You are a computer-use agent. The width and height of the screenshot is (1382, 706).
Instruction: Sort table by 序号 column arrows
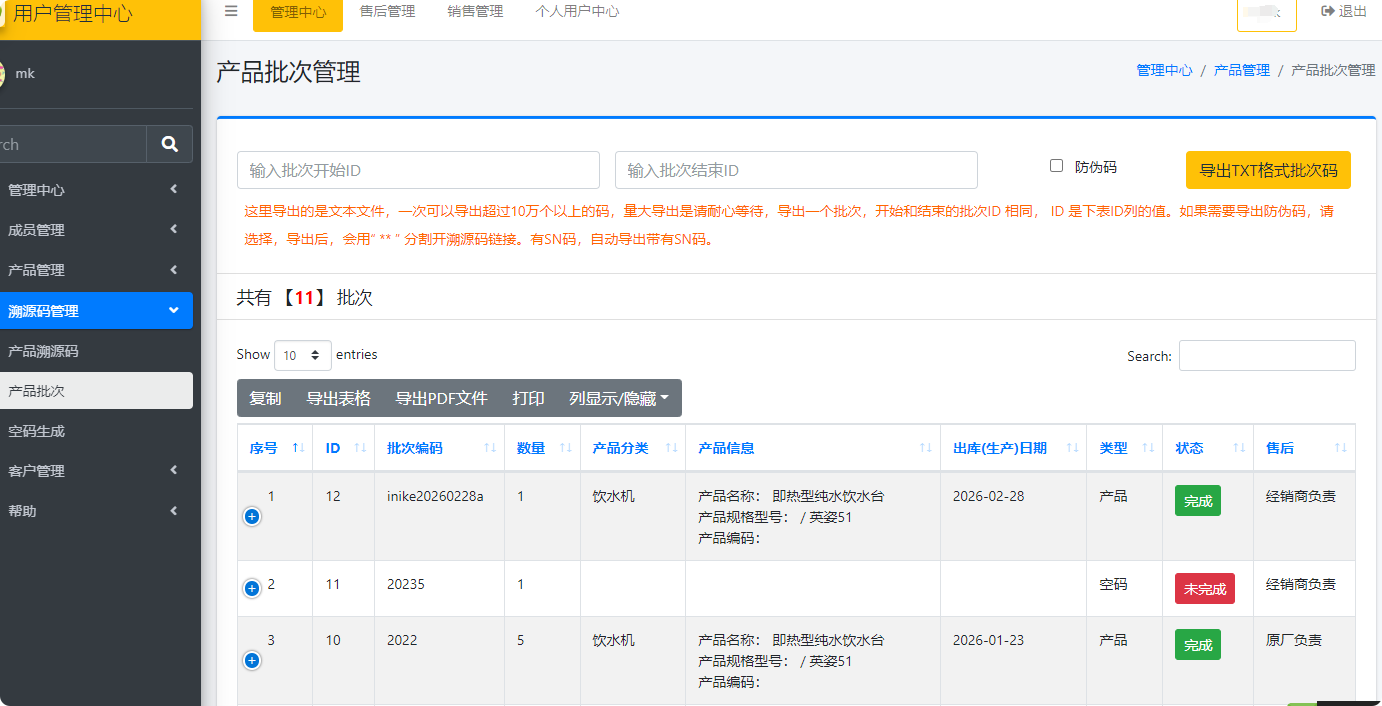point(275,448)
